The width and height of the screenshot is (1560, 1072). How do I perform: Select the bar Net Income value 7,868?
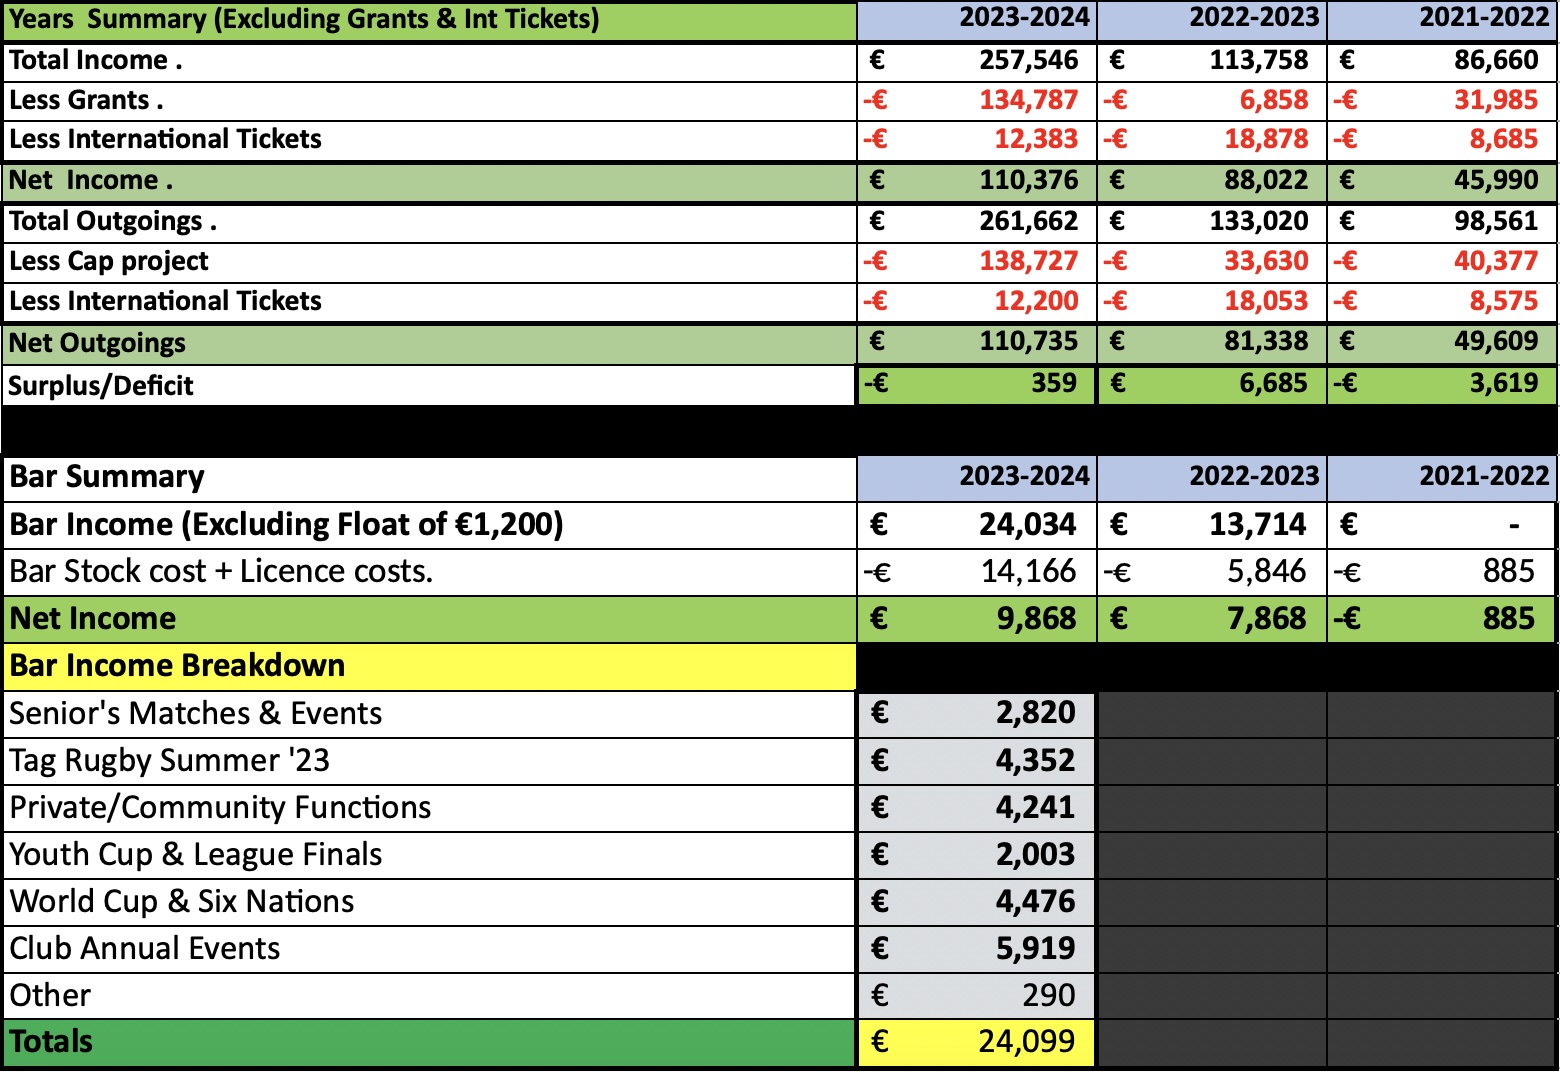(x=1267, y=618)
